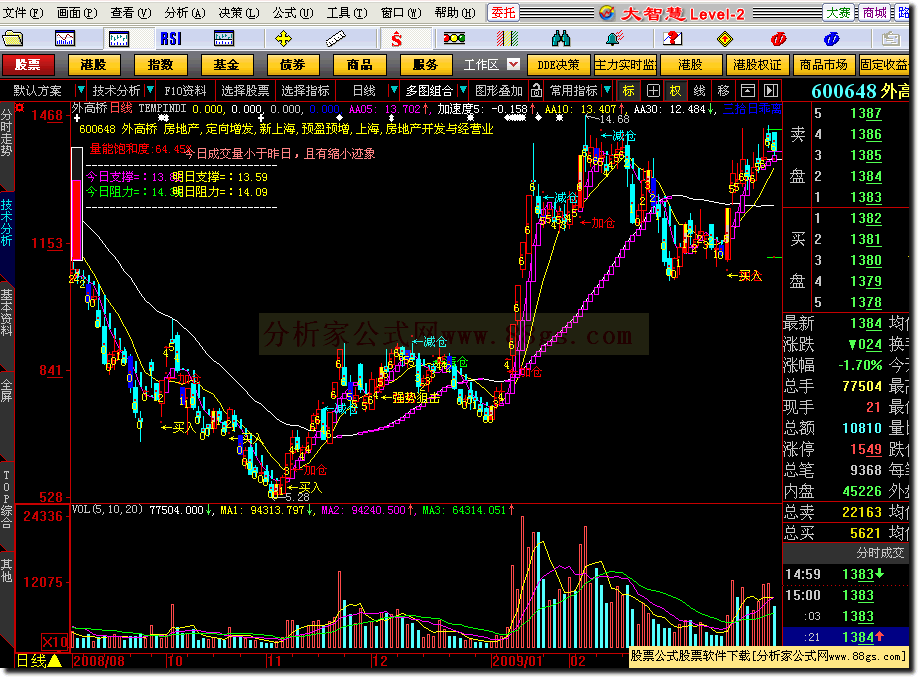
Task: Expand the 日线 period dropdown arrow
Action: pyautogui.click(x=394, y=90)
